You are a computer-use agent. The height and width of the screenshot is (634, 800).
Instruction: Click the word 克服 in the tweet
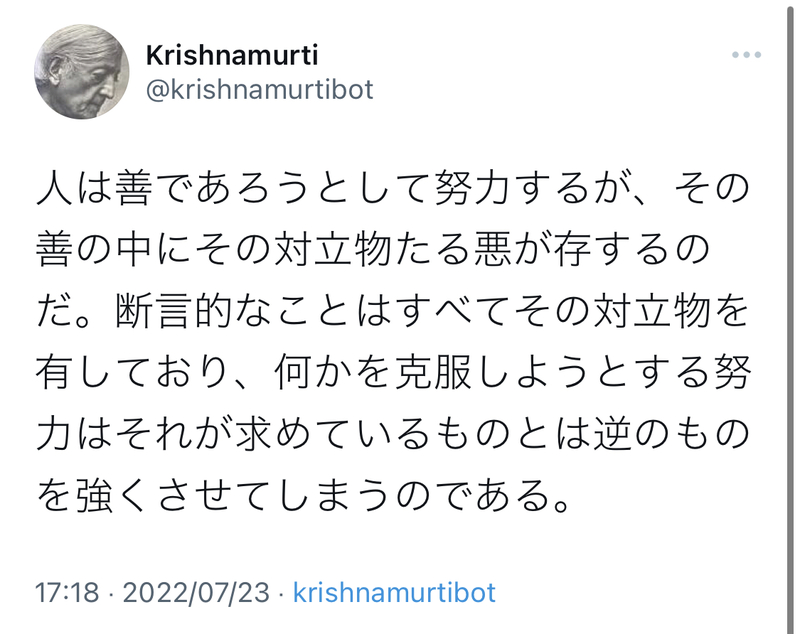433,373
